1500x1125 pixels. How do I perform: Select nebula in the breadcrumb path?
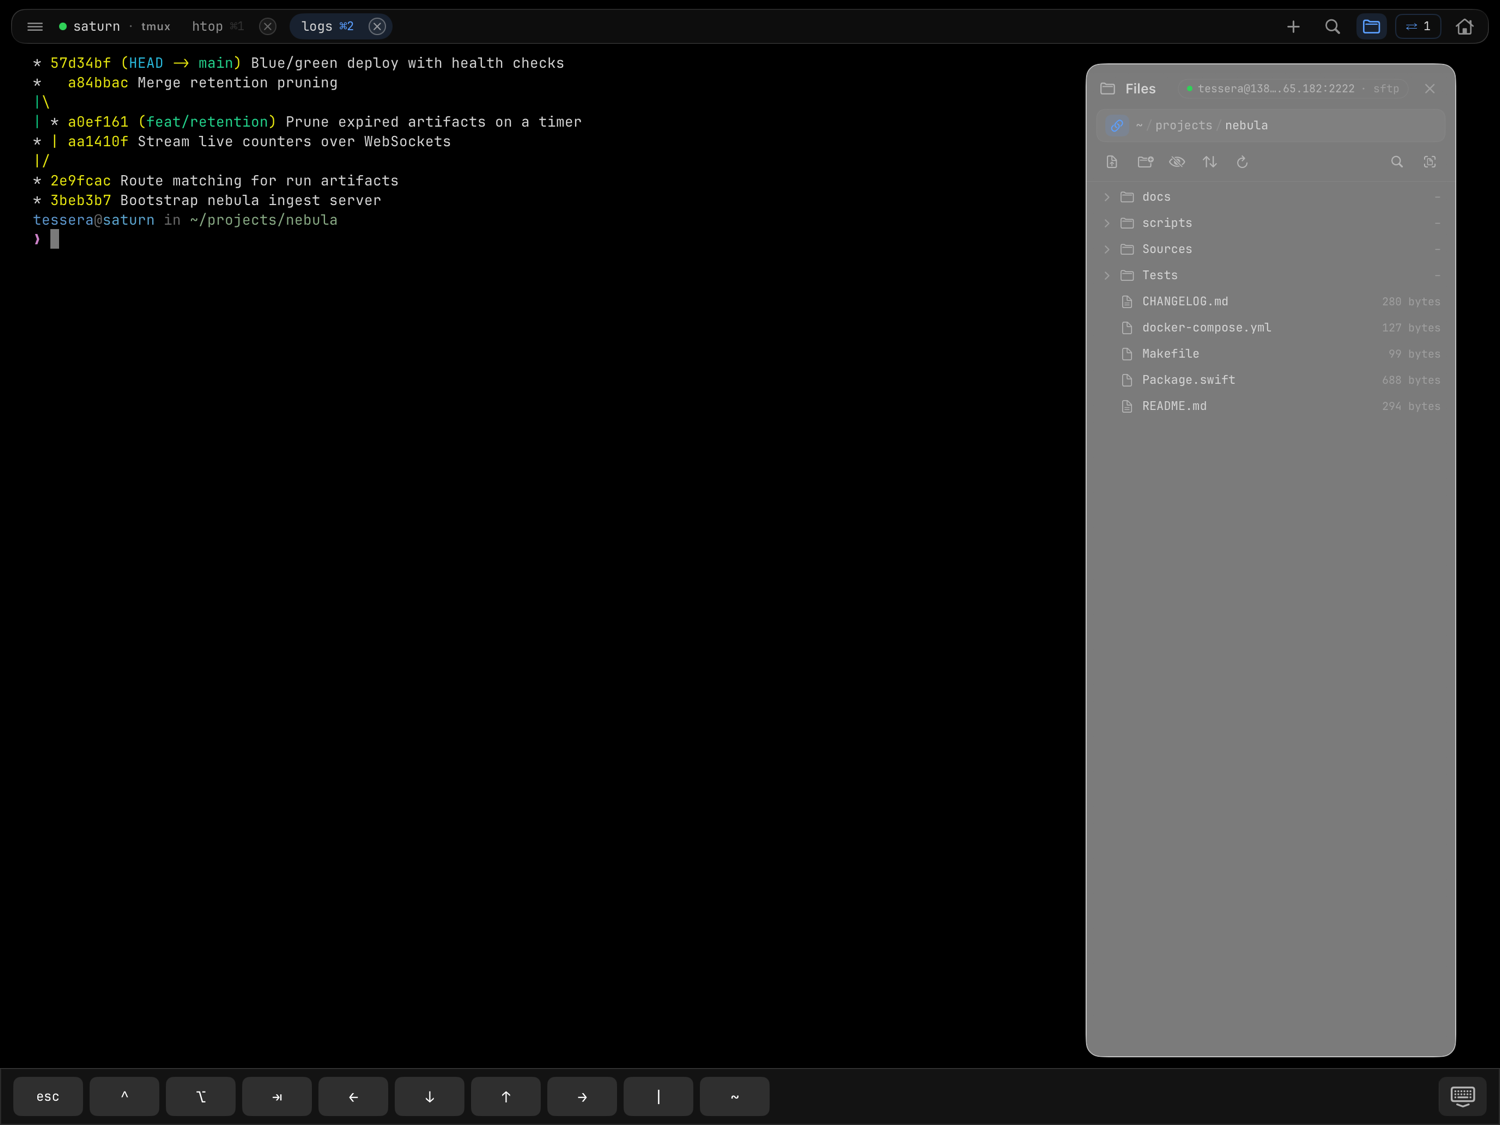coord(1246,126)
